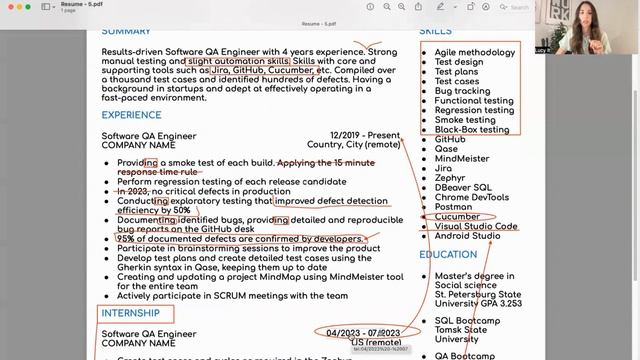Click 'Zephyr' in the skills list
The image size is (640, 360).
pyautogui.click(x=450, y=178)
